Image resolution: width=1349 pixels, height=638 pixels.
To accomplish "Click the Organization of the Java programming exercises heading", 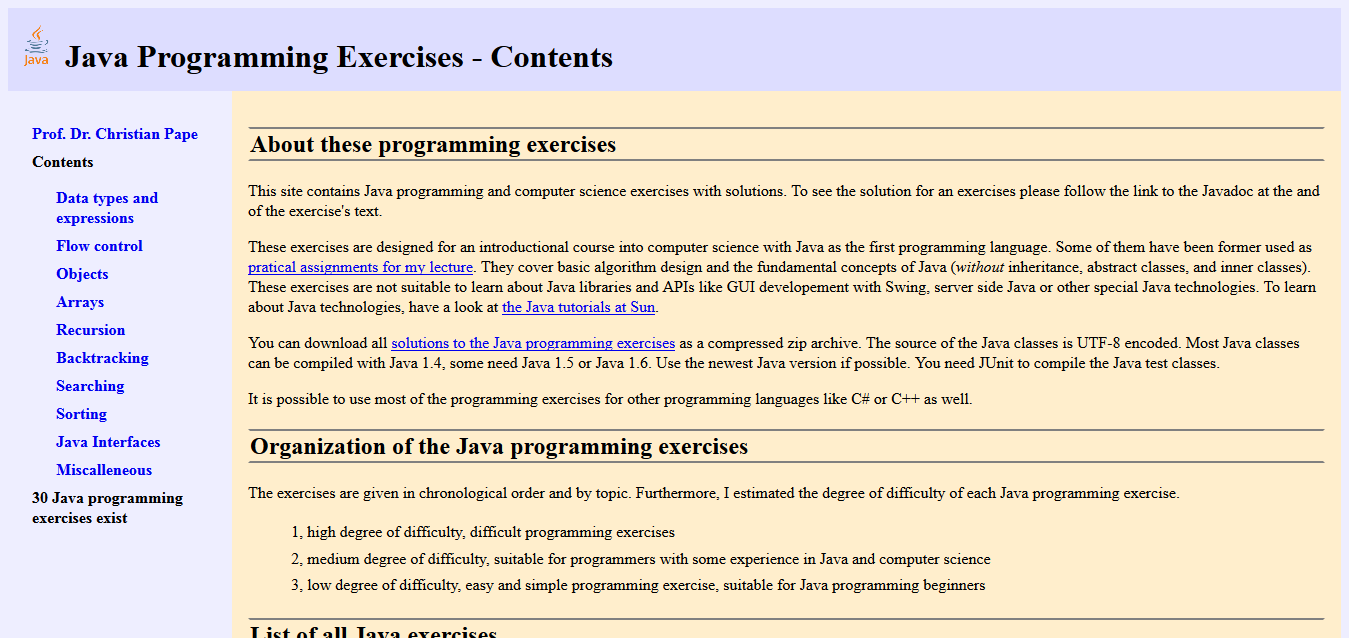I will coord(500,446).
